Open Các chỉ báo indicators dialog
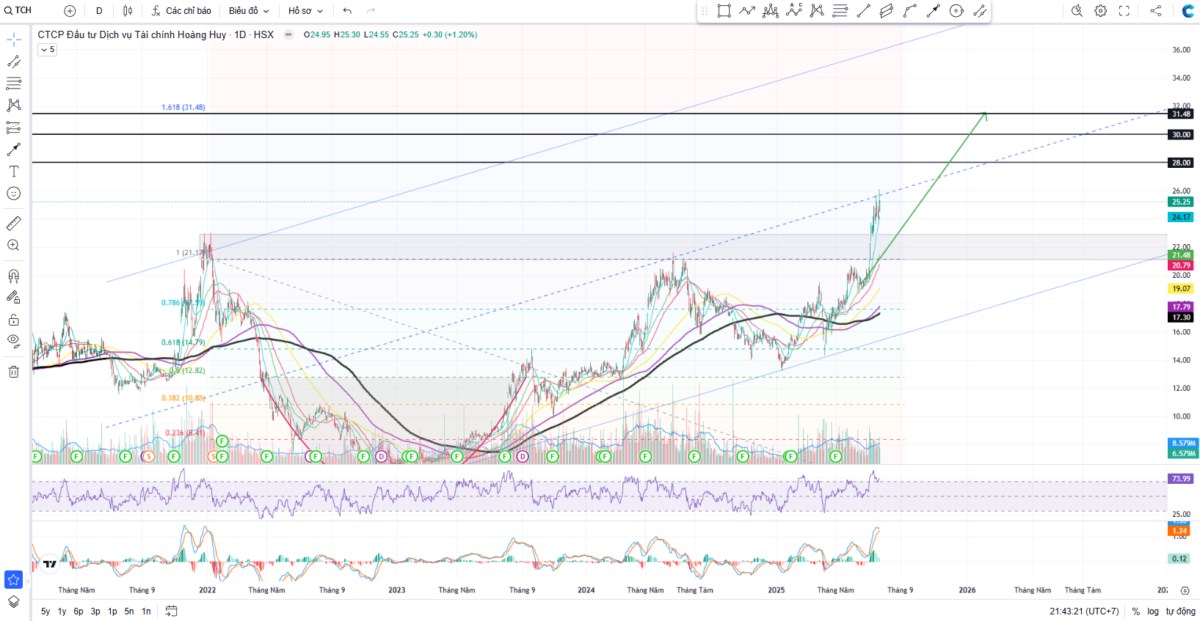1200x621 pixels. (x=181, y=11)
